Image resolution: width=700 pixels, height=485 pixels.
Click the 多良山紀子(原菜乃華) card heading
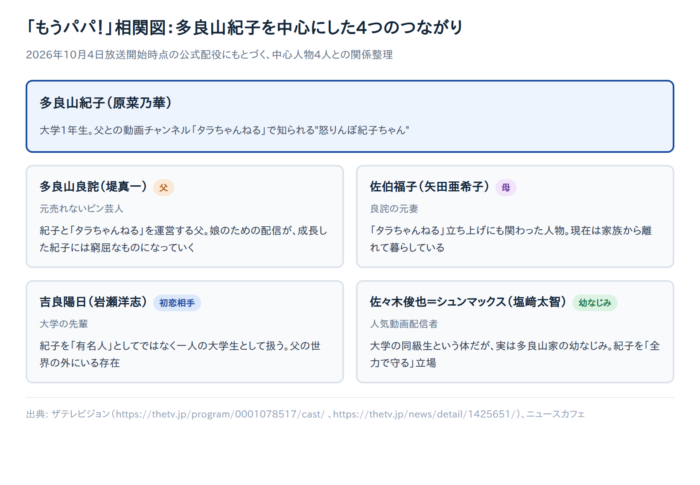click(106, 103)
